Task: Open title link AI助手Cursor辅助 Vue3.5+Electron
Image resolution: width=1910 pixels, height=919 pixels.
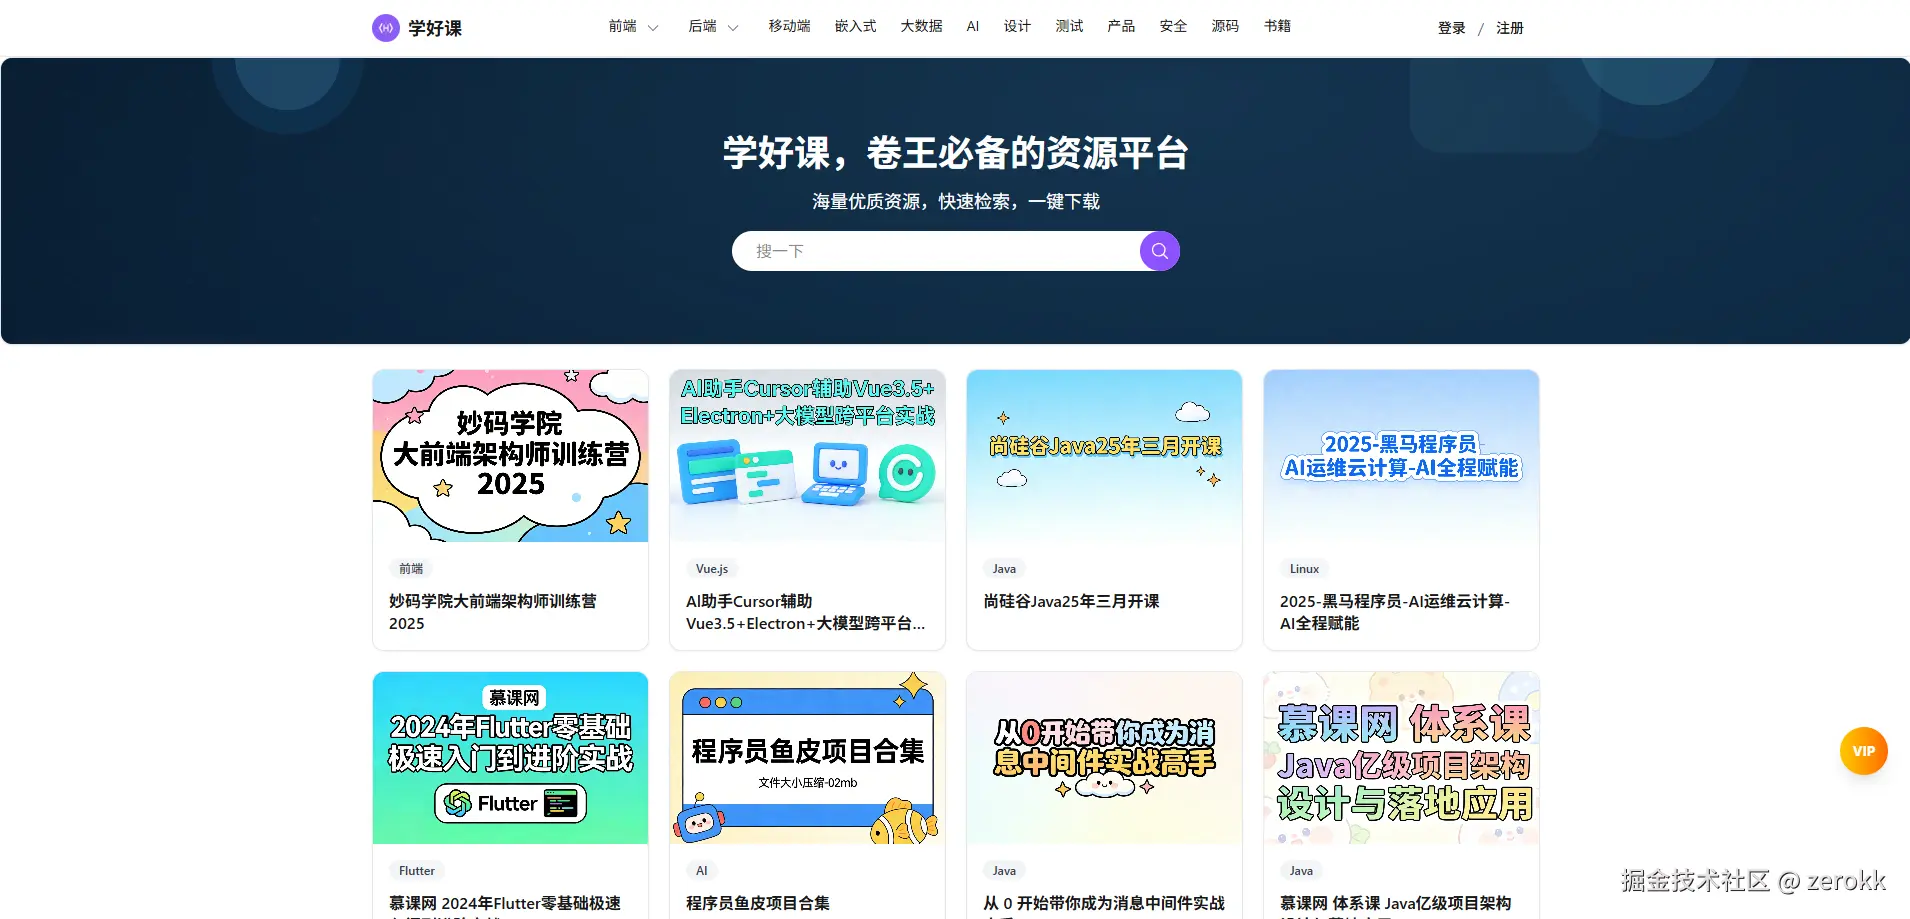Action: pos(805,612)
